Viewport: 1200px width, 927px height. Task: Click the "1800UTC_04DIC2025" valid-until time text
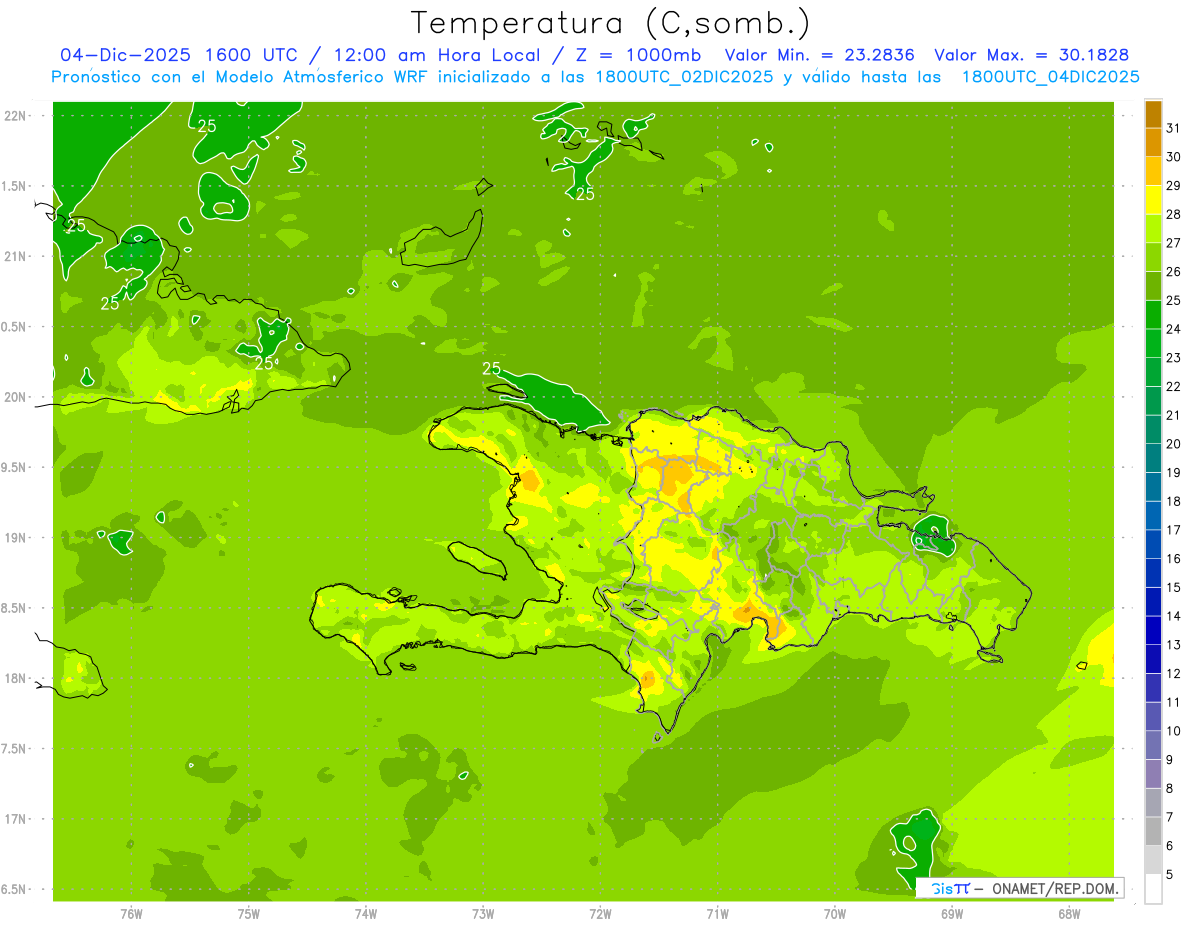[x=1050, y=77]
